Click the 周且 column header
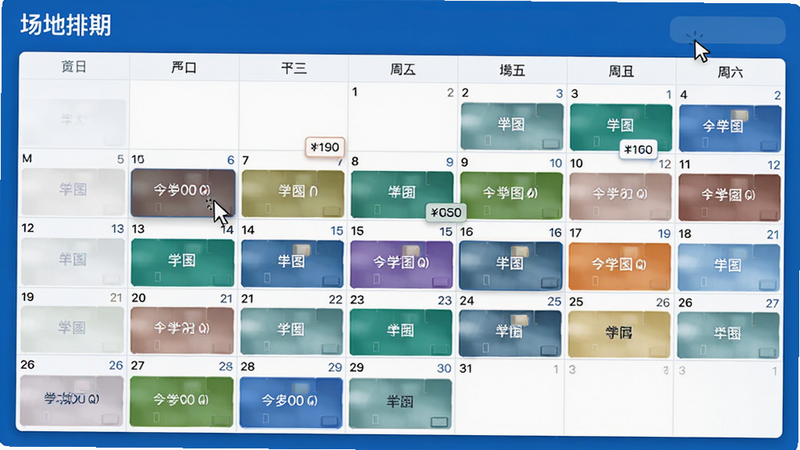This screenshot has width=800, height=450. pos(621,71)
